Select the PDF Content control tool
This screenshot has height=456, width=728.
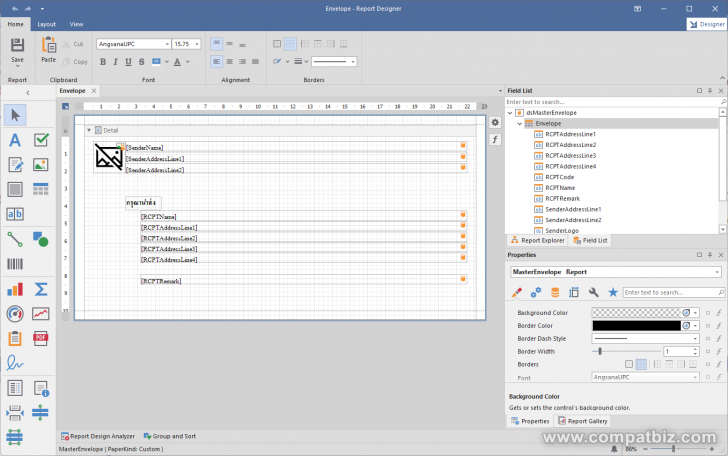[41, 339]
